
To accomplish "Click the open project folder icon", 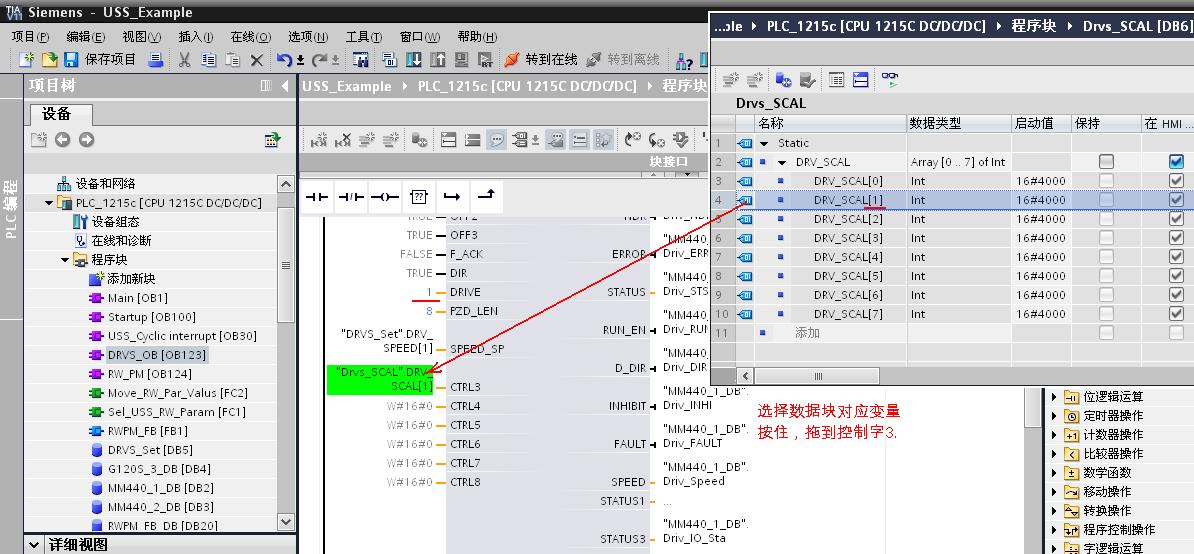I will pos(49,59).
